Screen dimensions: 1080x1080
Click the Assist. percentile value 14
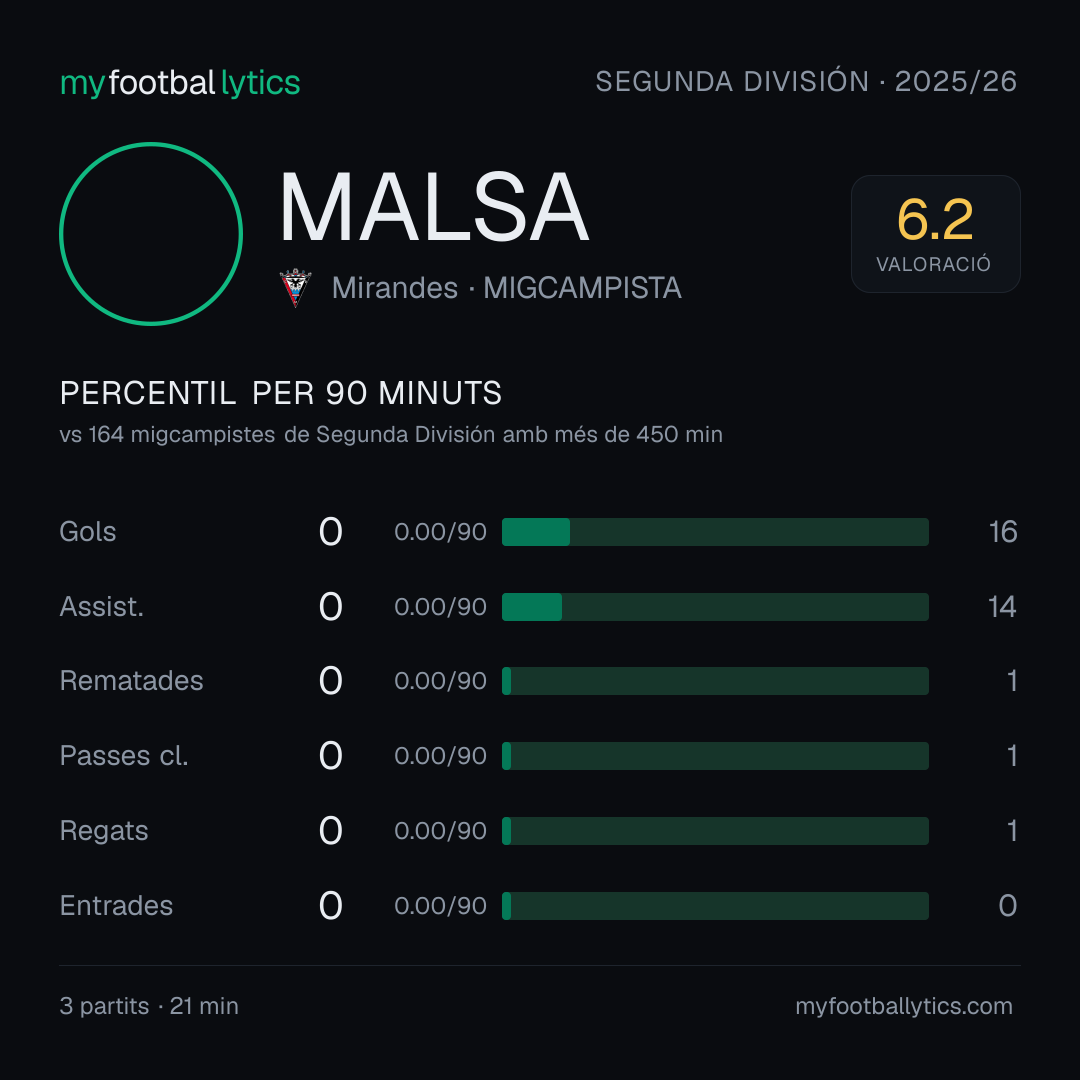coord(1002,607)
